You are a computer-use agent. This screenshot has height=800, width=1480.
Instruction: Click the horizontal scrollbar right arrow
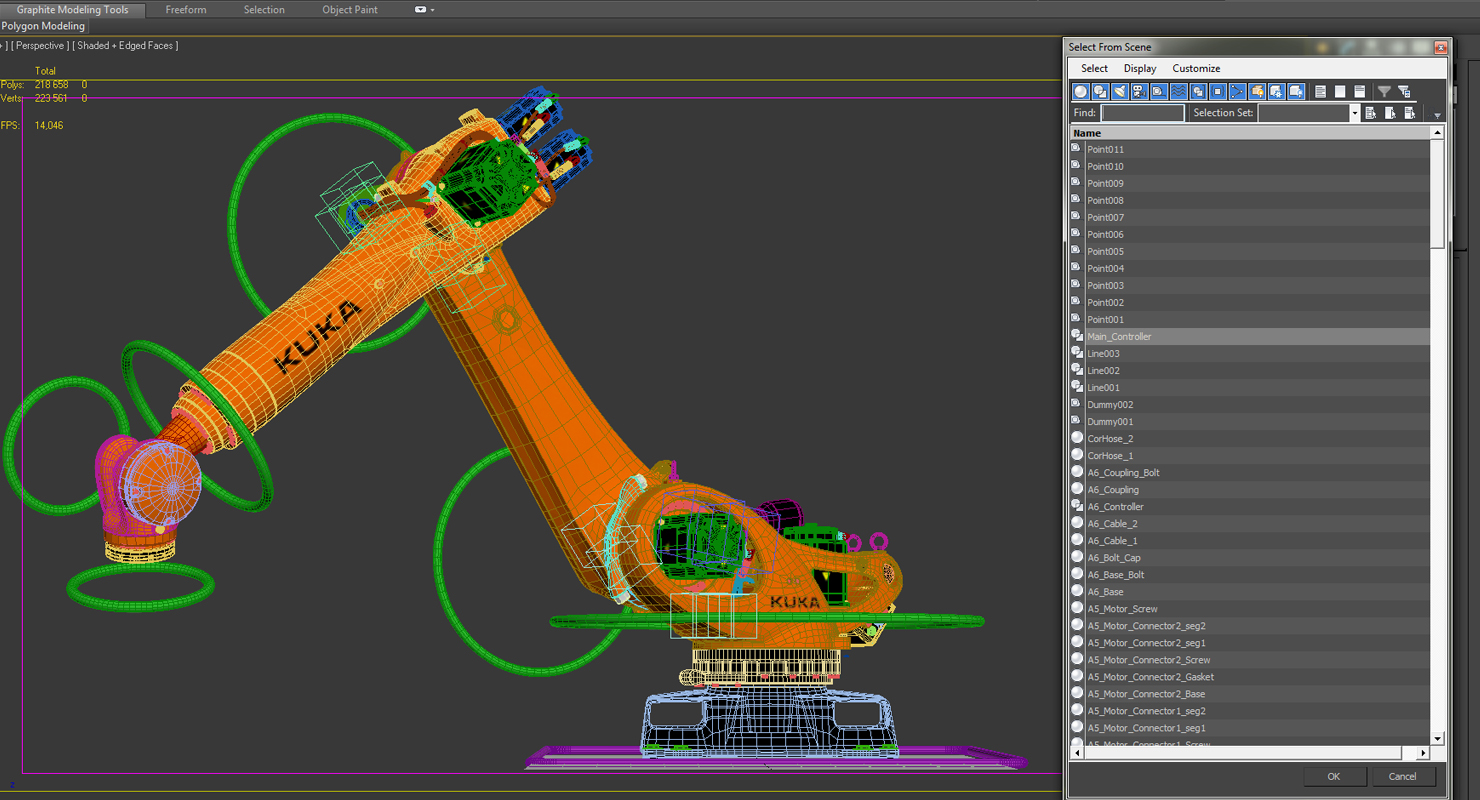[x=1423, y=752]
